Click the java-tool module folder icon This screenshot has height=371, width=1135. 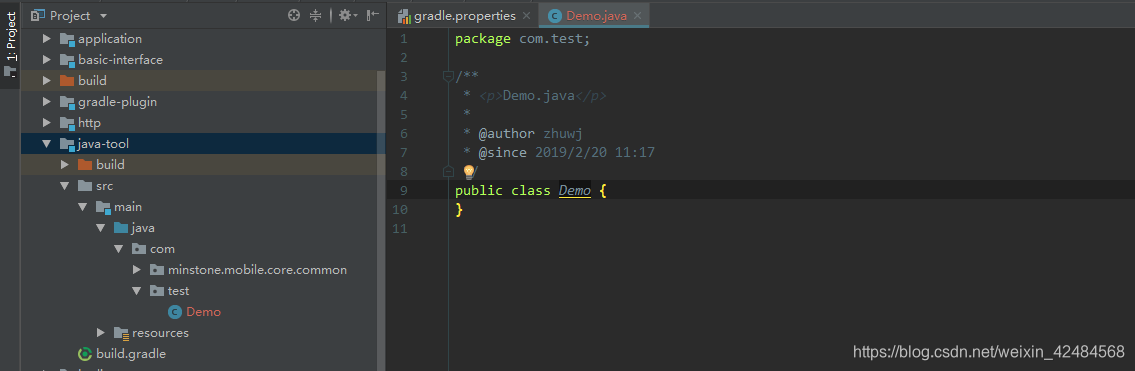(67, 144)
